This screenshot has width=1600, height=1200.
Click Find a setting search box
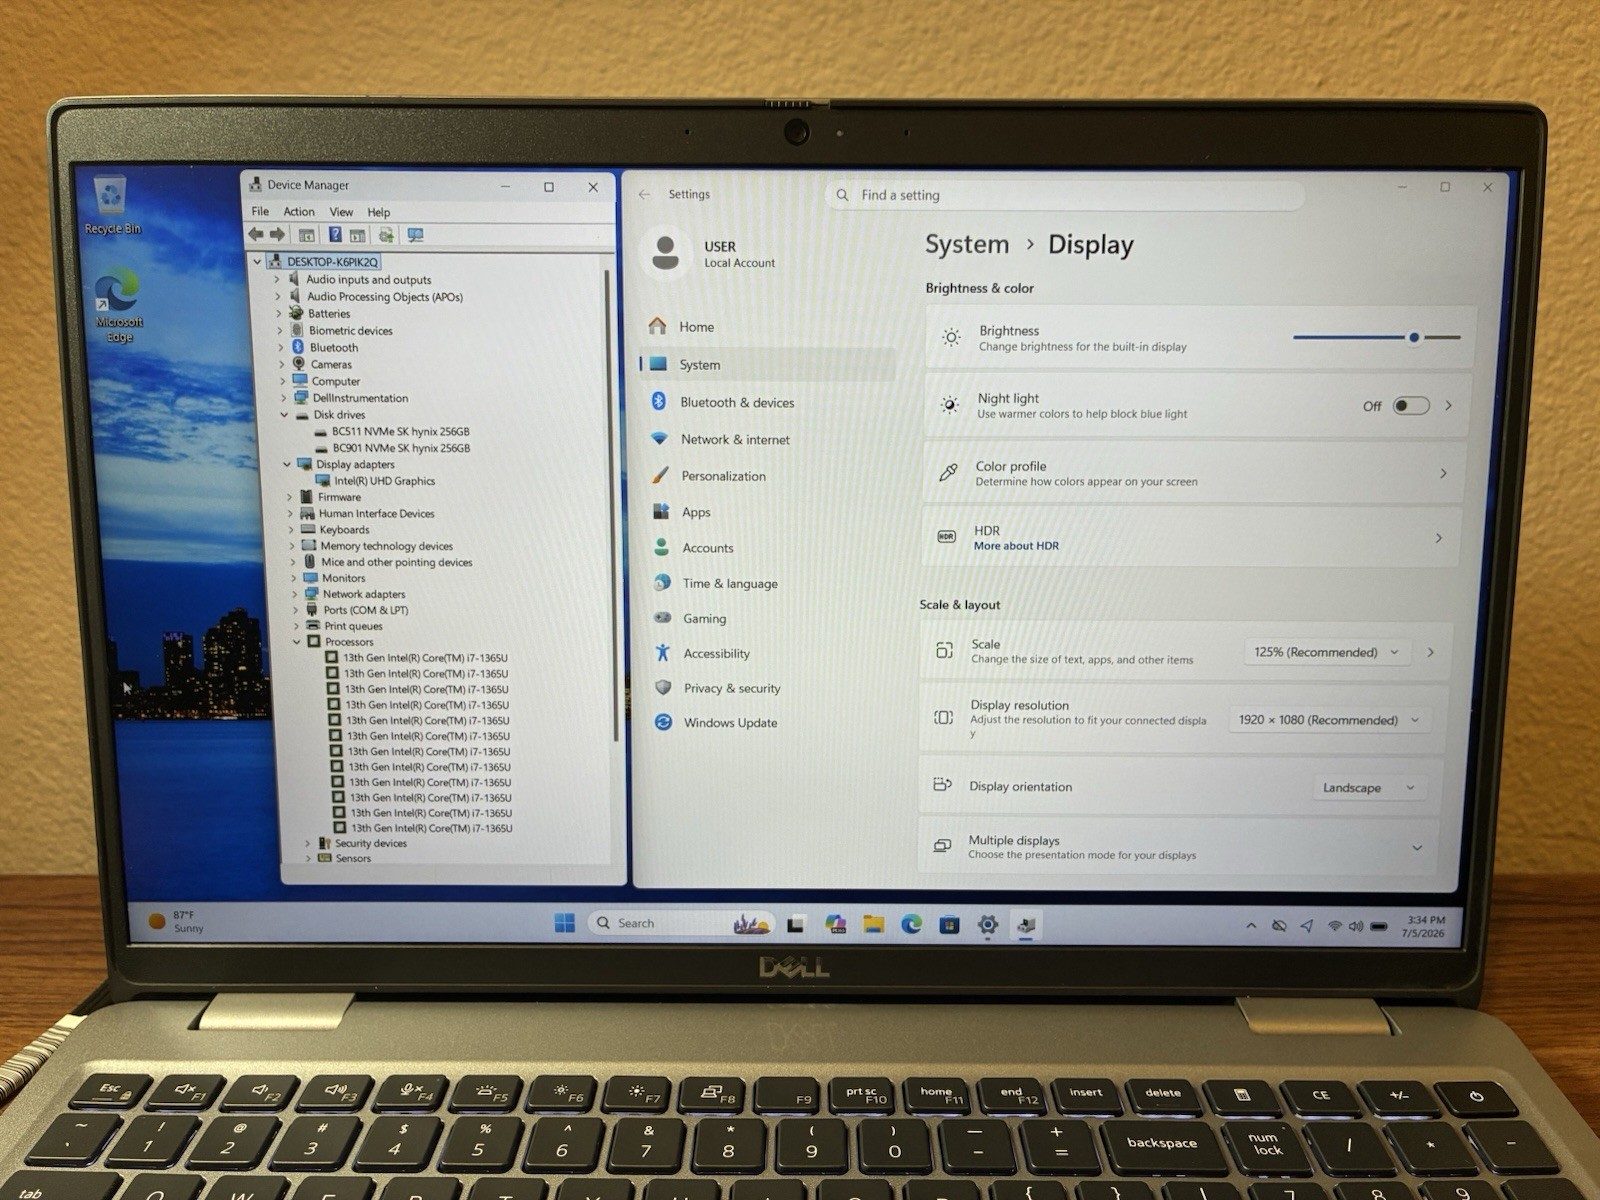point(1065,195)
